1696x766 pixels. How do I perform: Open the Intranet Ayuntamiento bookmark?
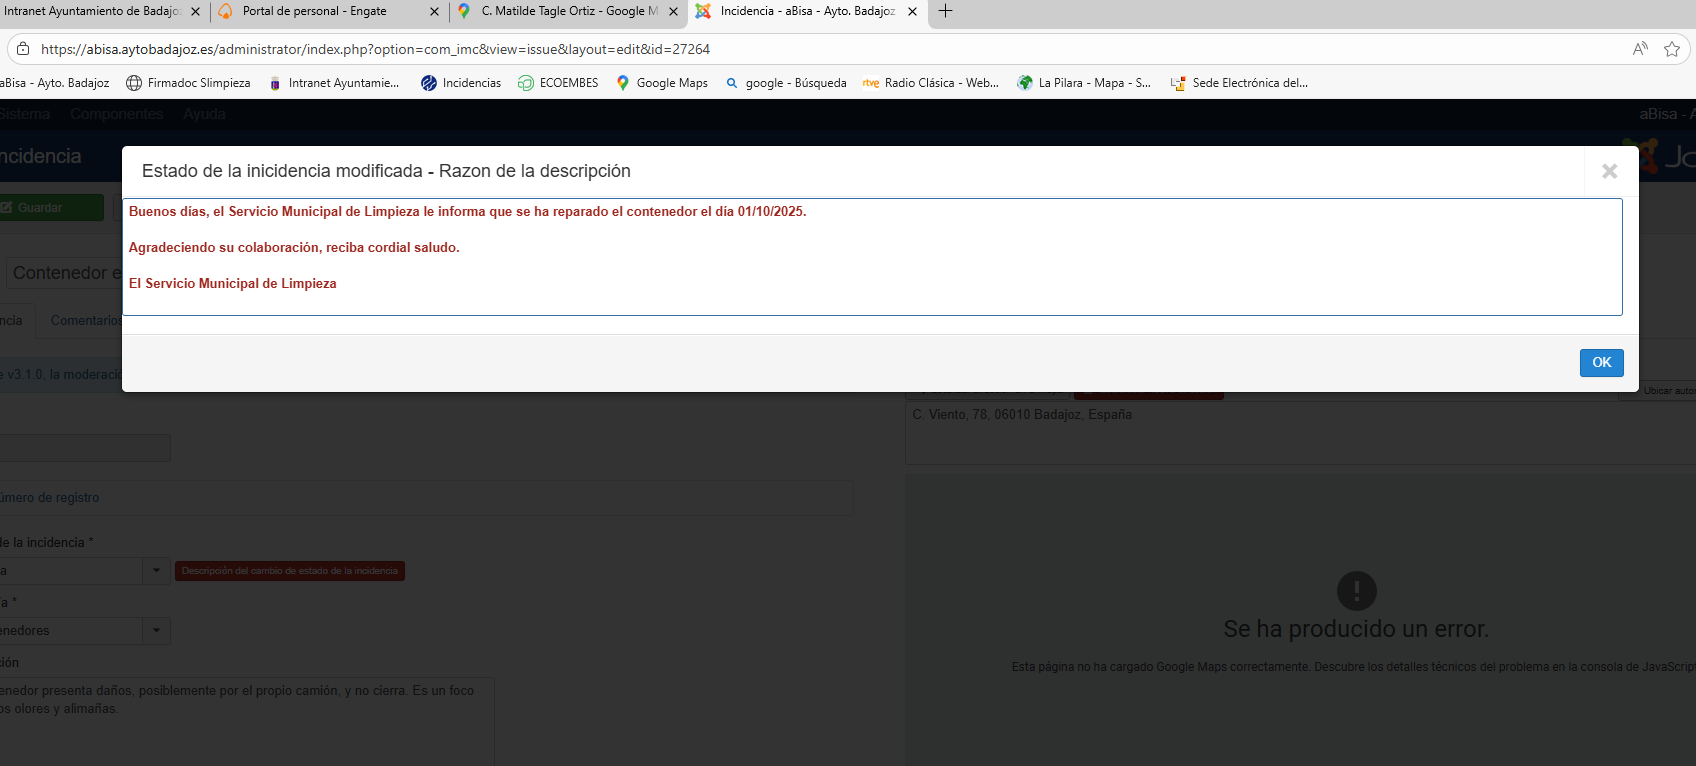334,83
